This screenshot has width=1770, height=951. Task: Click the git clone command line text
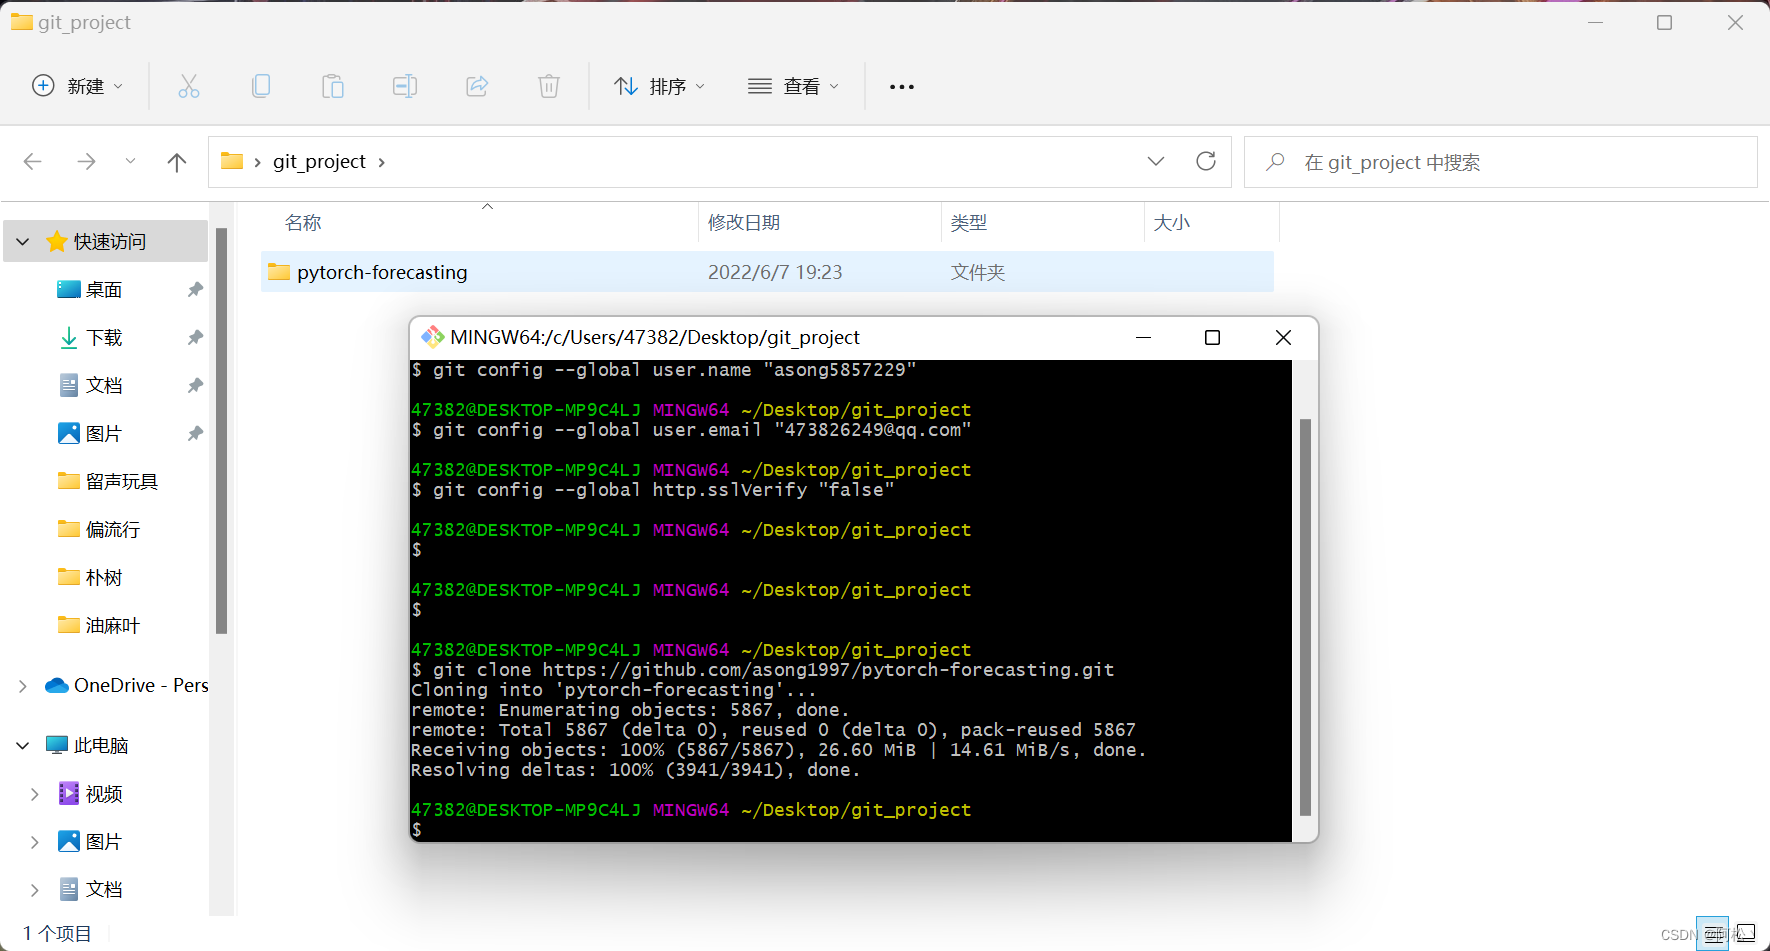[x=773, y=670]
